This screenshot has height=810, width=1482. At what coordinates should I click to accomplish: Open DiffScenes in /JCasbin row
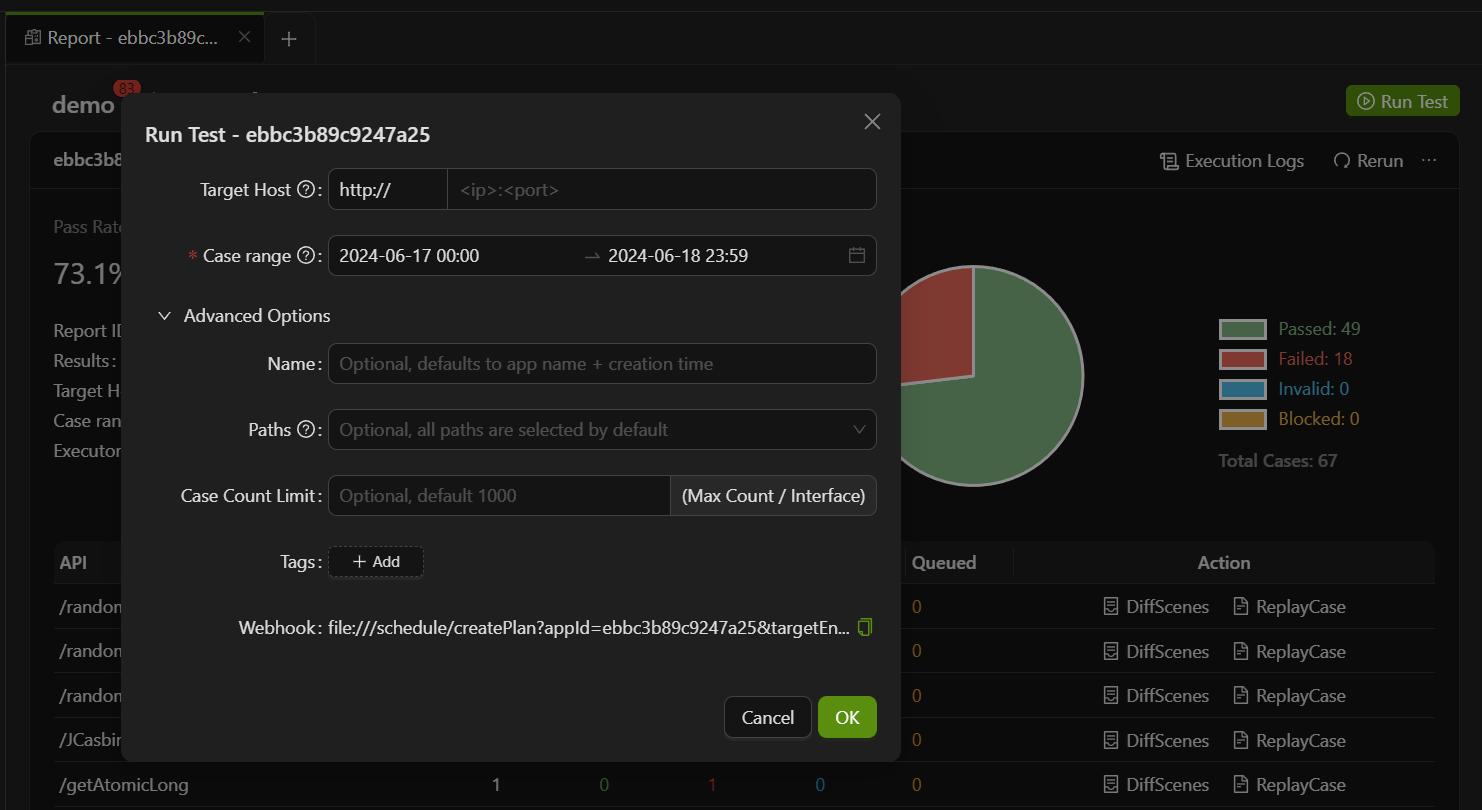click(x=1156, y=741)
